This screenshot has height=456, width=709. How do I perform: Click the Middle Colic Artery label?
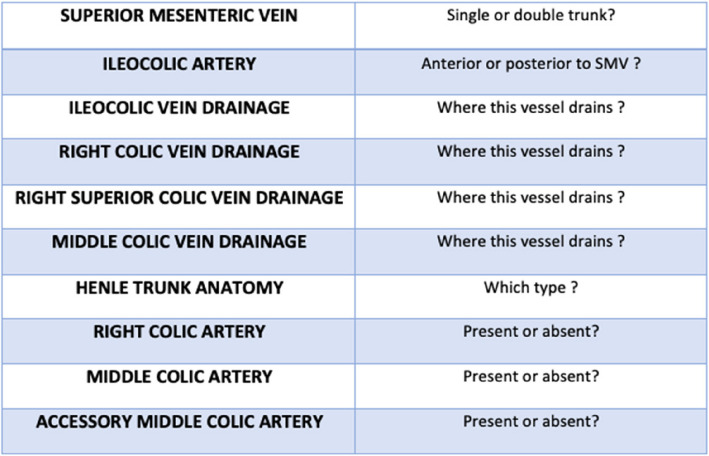pos(179,377)
